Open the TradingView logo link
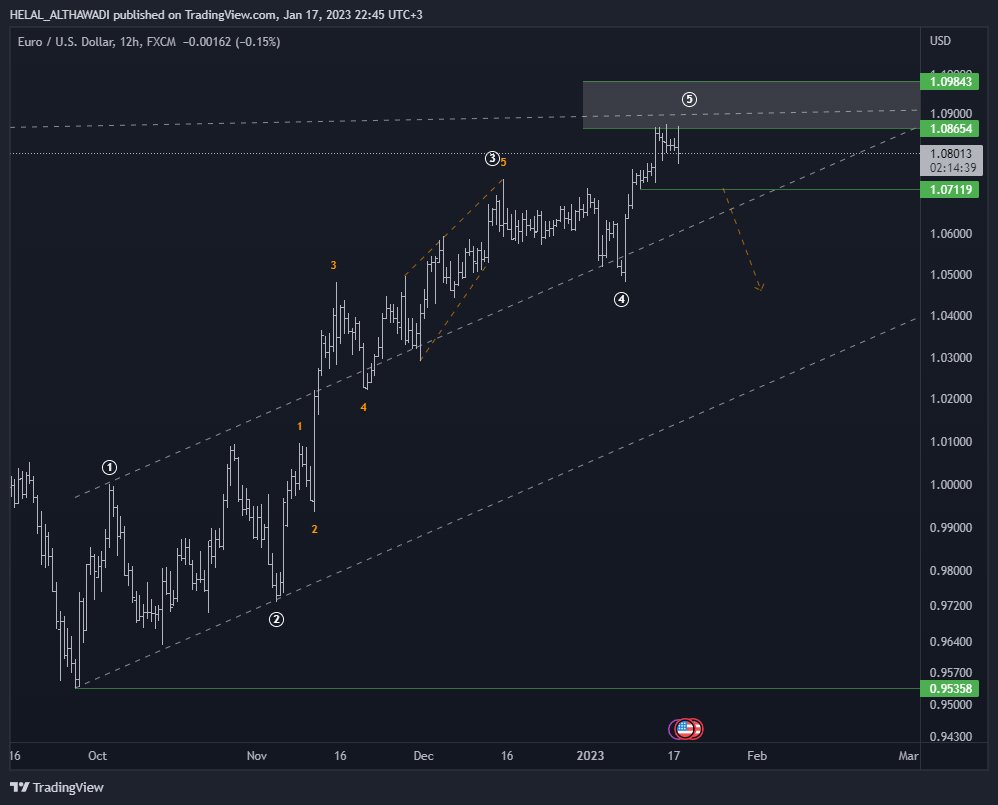998x805 pixels. pyautogui.click(x=57, y=787)
